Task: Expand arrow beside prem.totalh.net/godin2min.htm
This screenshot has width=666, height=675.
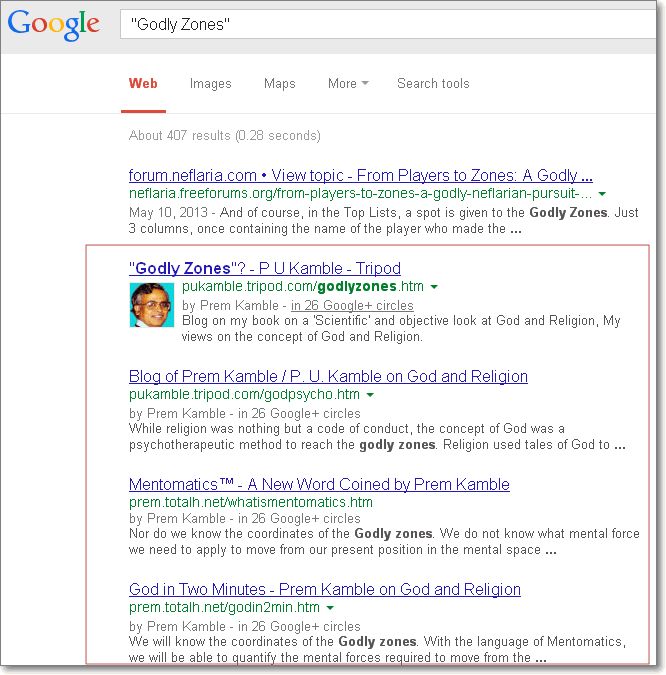Action: point(330,608)
